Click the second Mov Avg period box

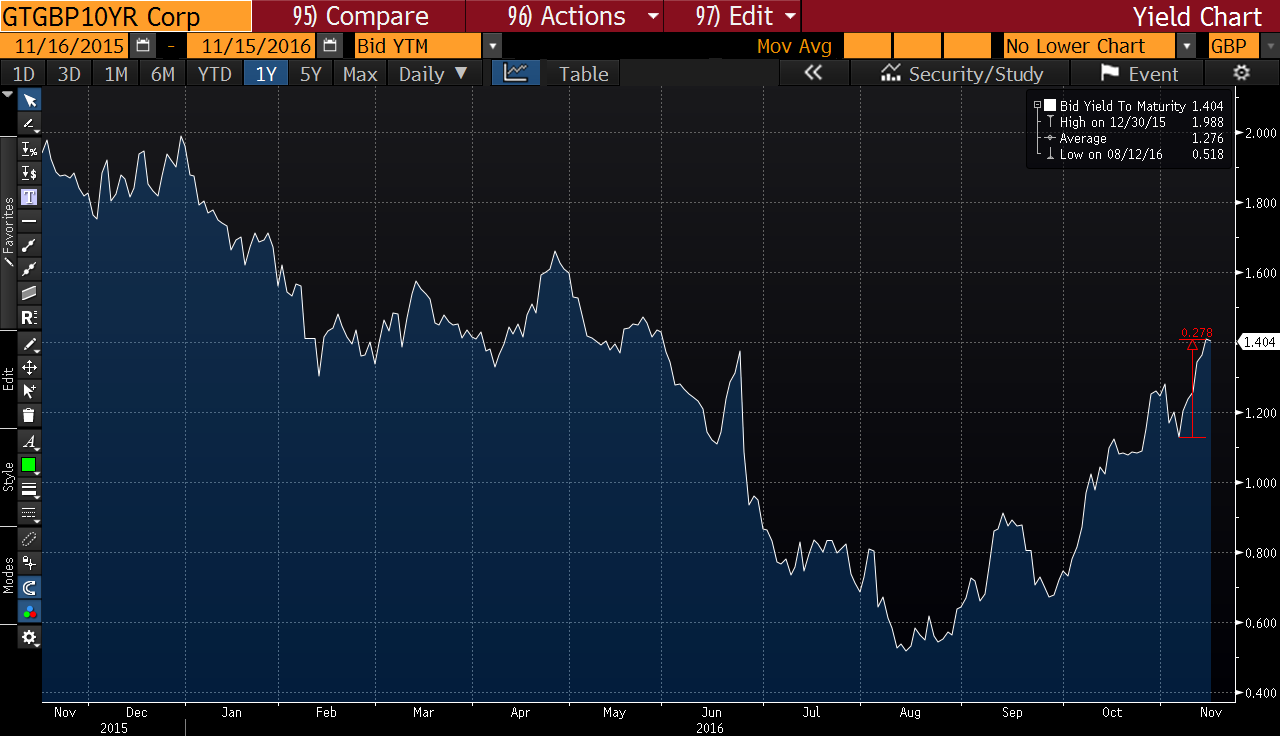(x=916, y=46)
